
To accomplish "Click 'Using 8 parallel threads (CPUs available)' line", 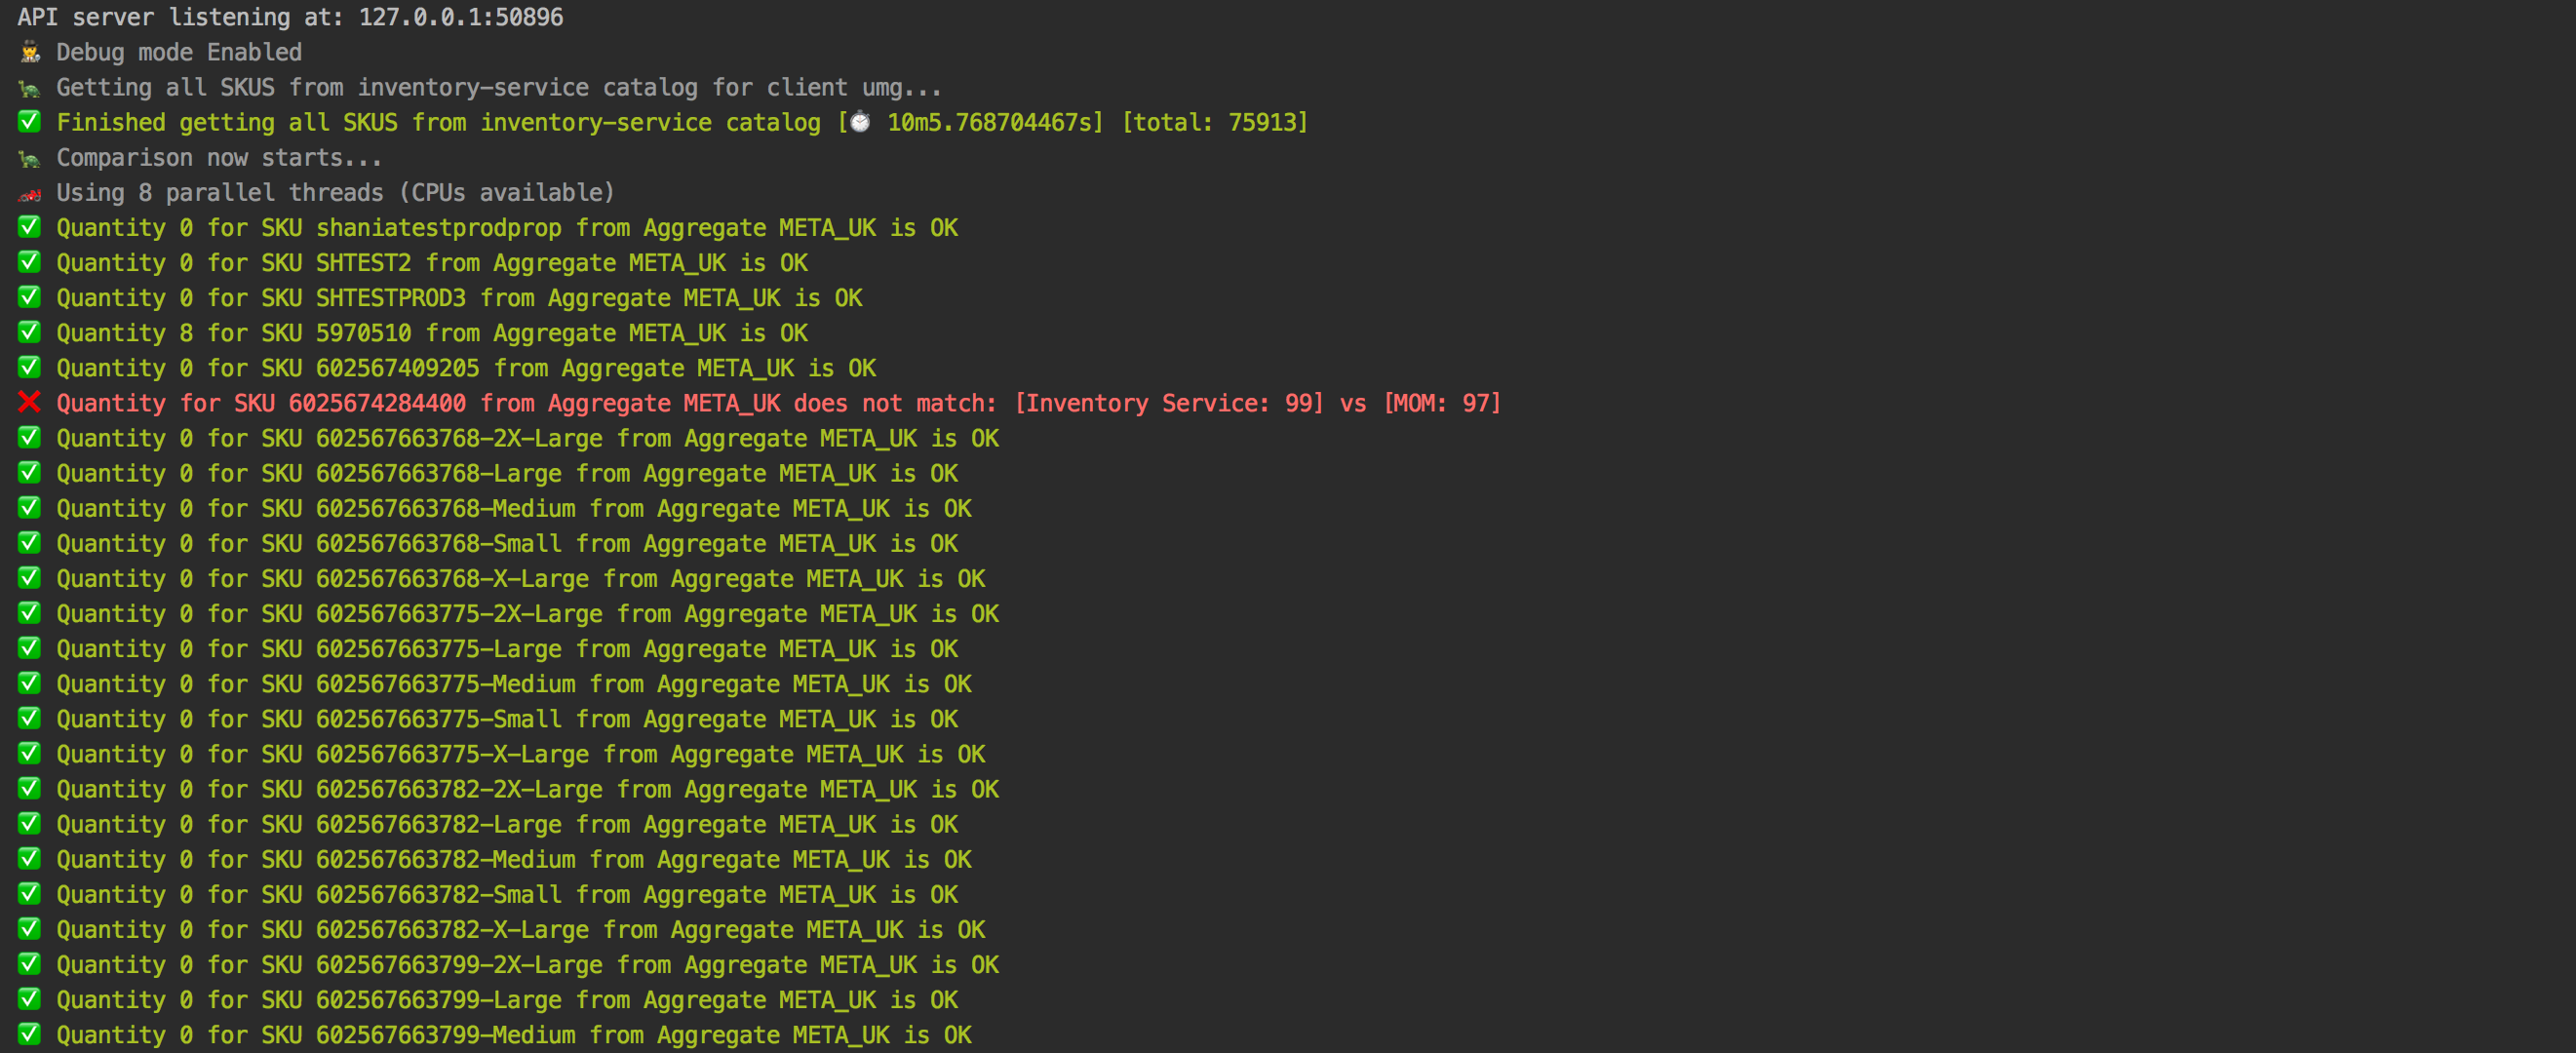I will point(335,193).
